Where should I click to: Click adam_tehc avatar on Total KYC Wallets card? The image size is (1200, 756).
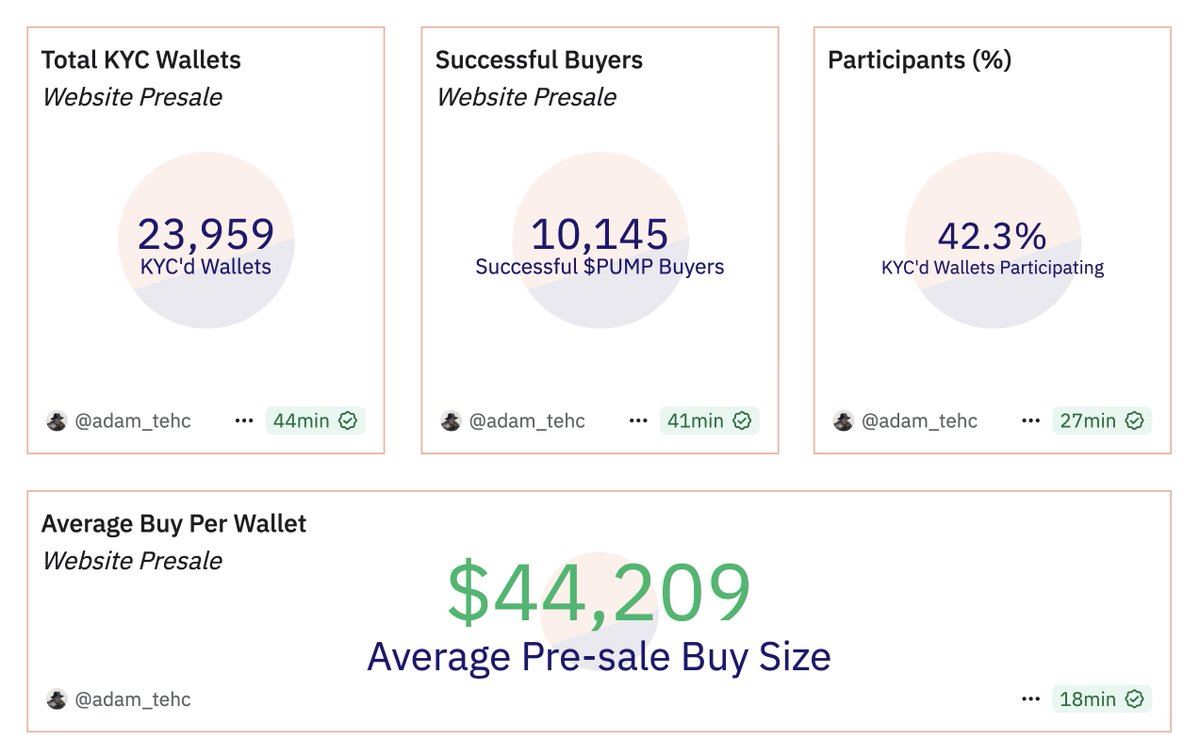56,421
